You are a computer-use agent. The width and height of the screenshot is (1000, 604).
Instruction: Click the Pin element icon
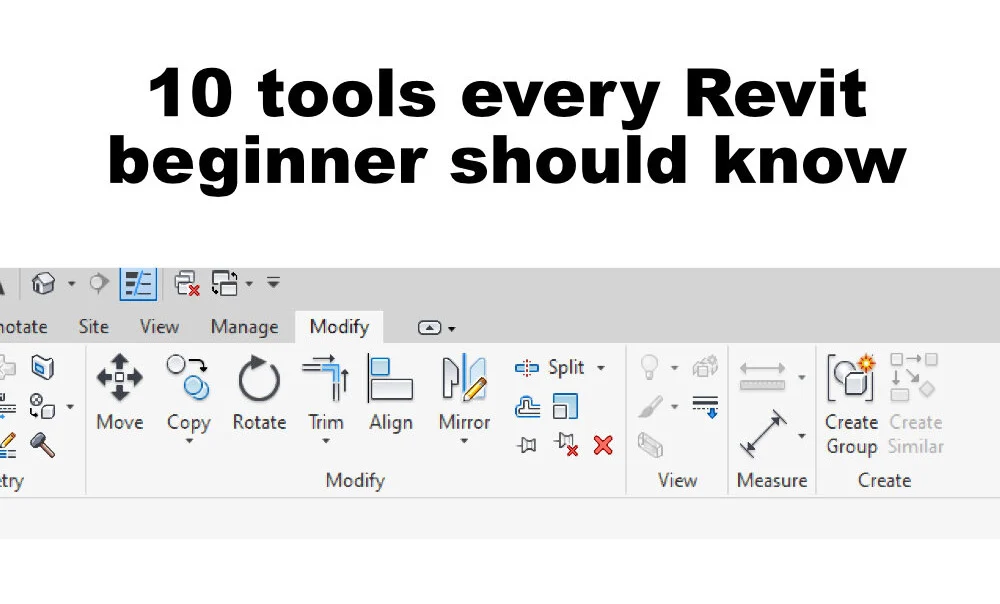coord(527,445)
